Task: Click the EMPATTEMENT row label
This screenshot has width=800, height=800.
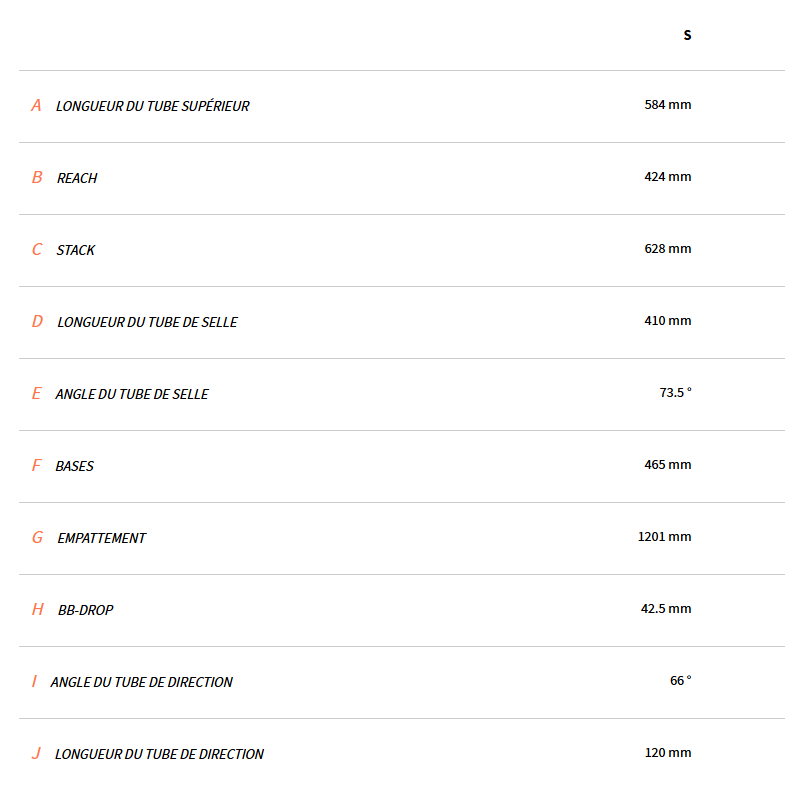Action: 101,538
